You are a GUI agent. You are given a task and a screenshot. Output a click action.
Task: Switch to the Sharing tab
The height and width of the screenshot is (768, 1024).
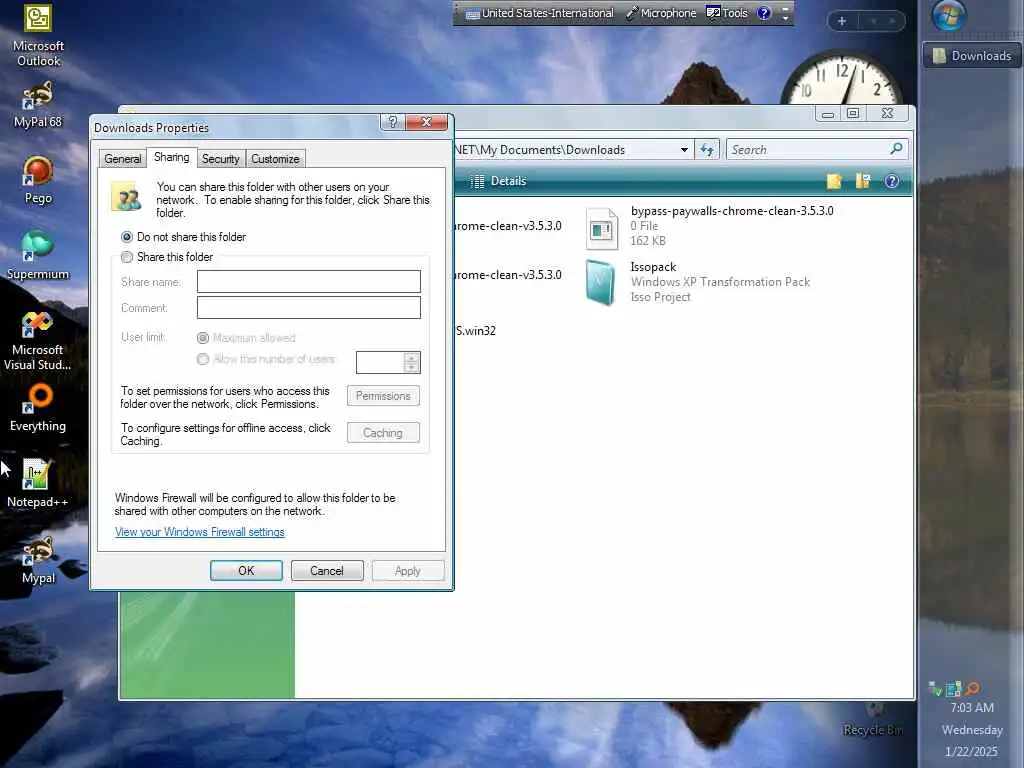171,157
